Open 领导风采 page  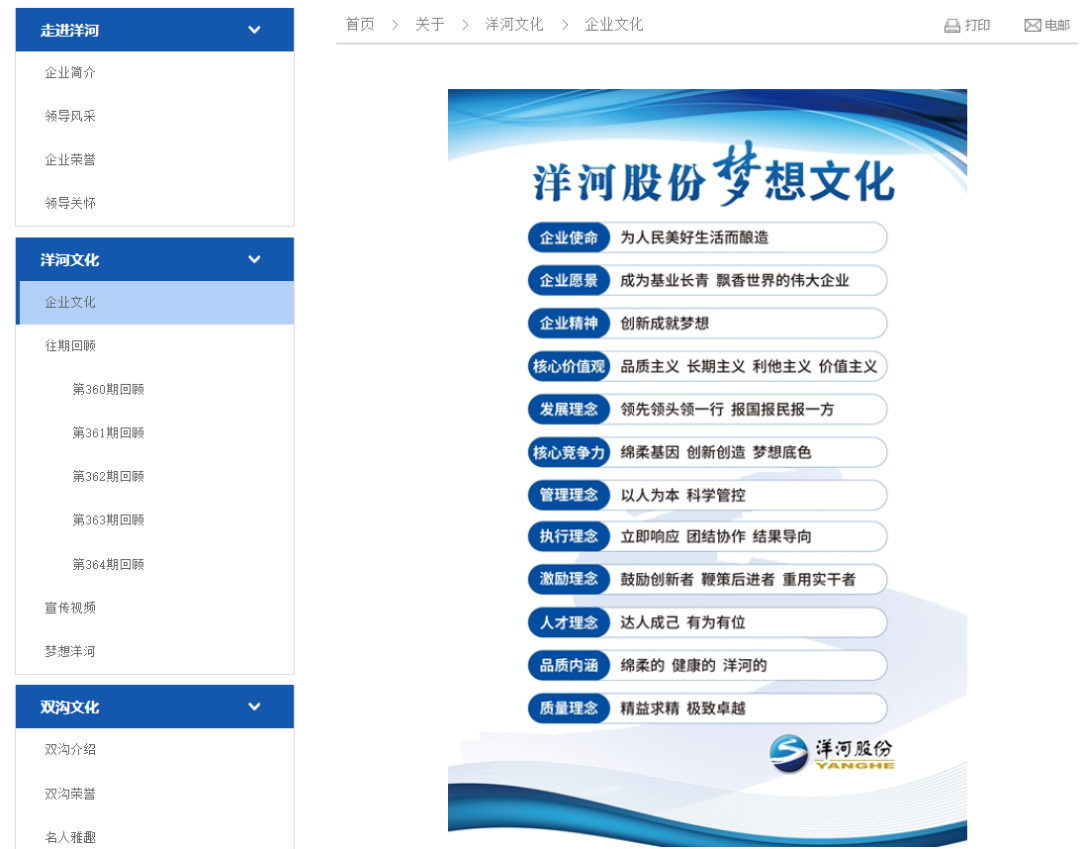click(x=70, y=116)
